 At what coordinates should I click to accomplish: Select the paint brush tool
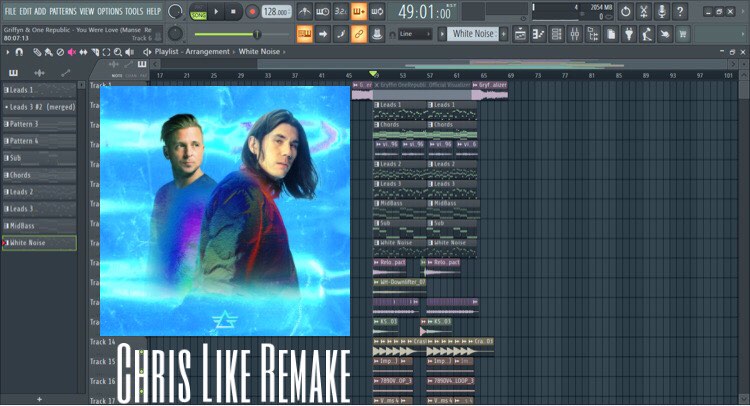point(49,52)
